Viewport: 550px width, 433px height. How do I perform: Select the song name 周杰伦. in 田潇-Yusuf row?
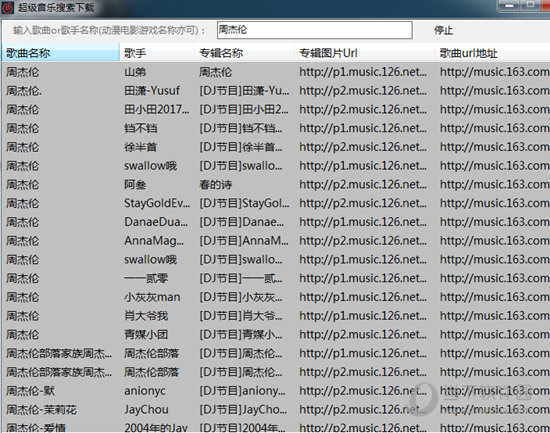pyautogui.click(x=24, y=91)
